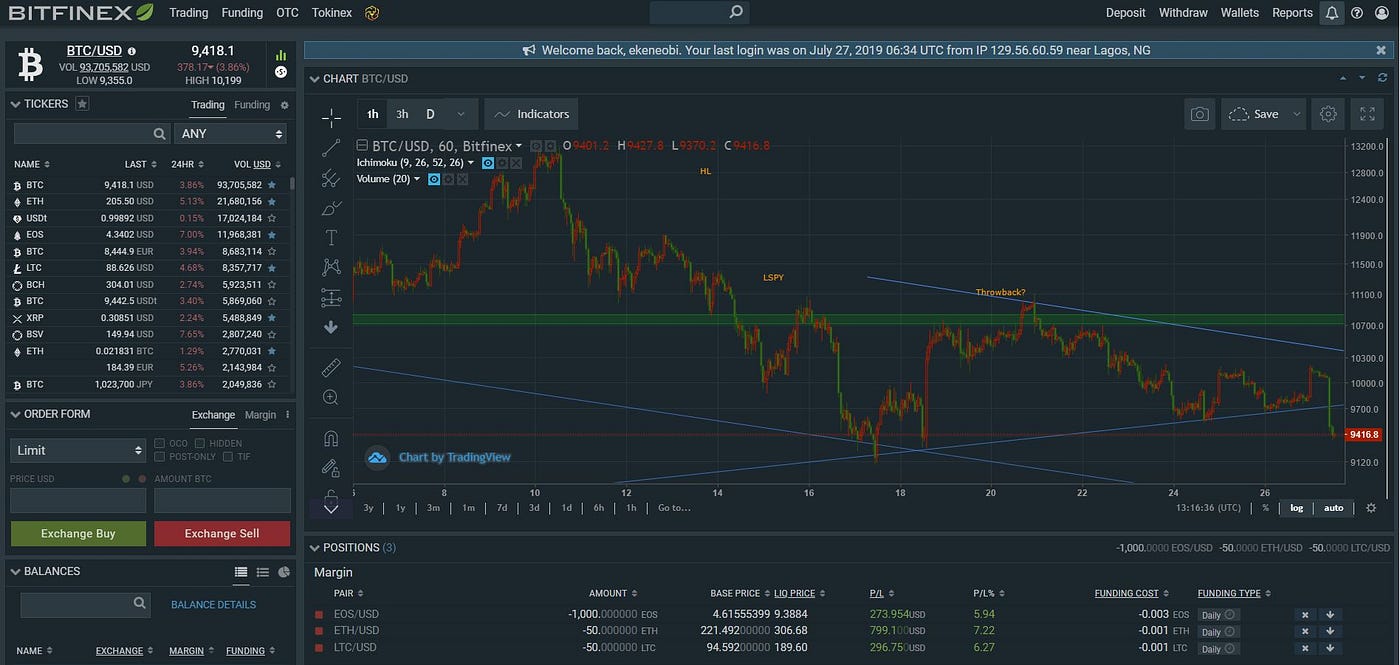Open chart axis settings gear near auto
The image size is (1400, 665).
[1371, 508]
